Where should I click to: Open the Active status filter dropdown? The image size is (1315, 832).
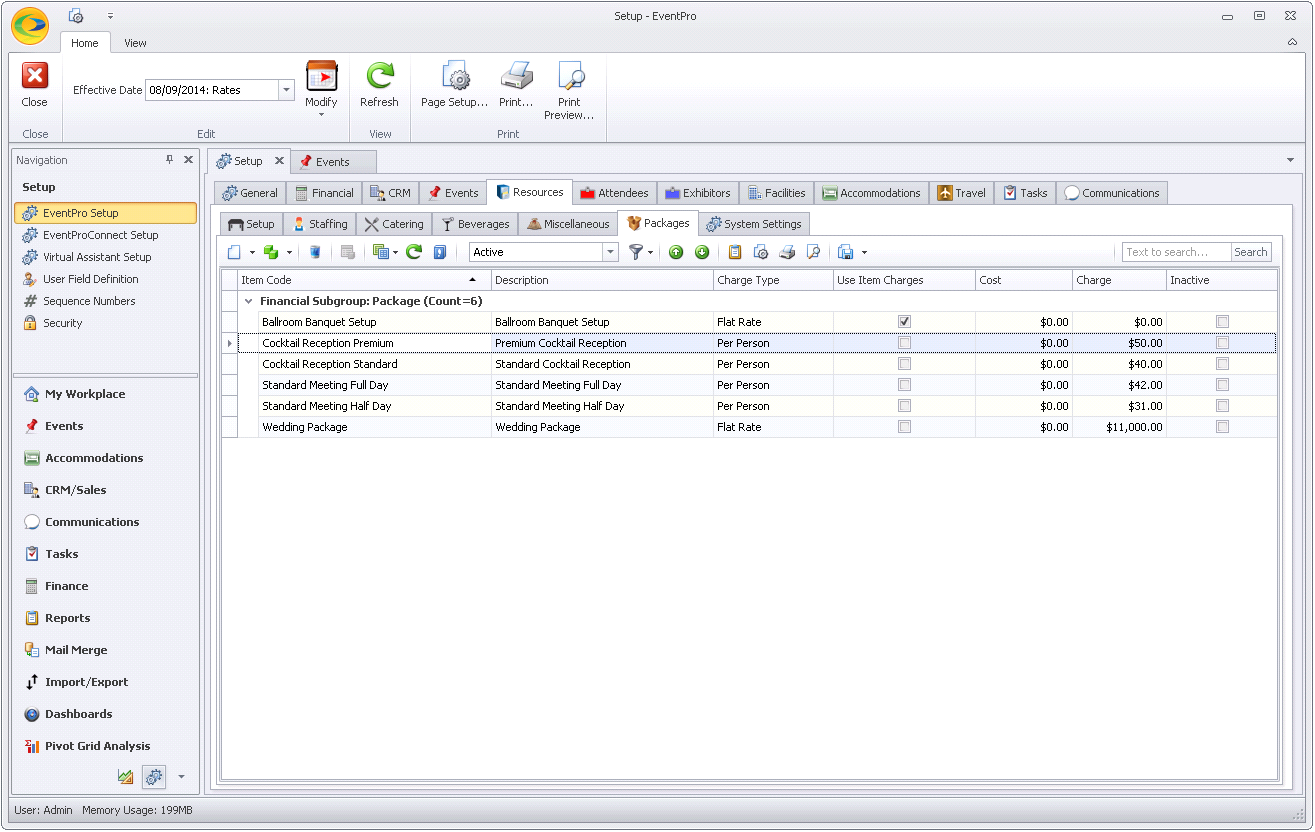tap(610, 252)
